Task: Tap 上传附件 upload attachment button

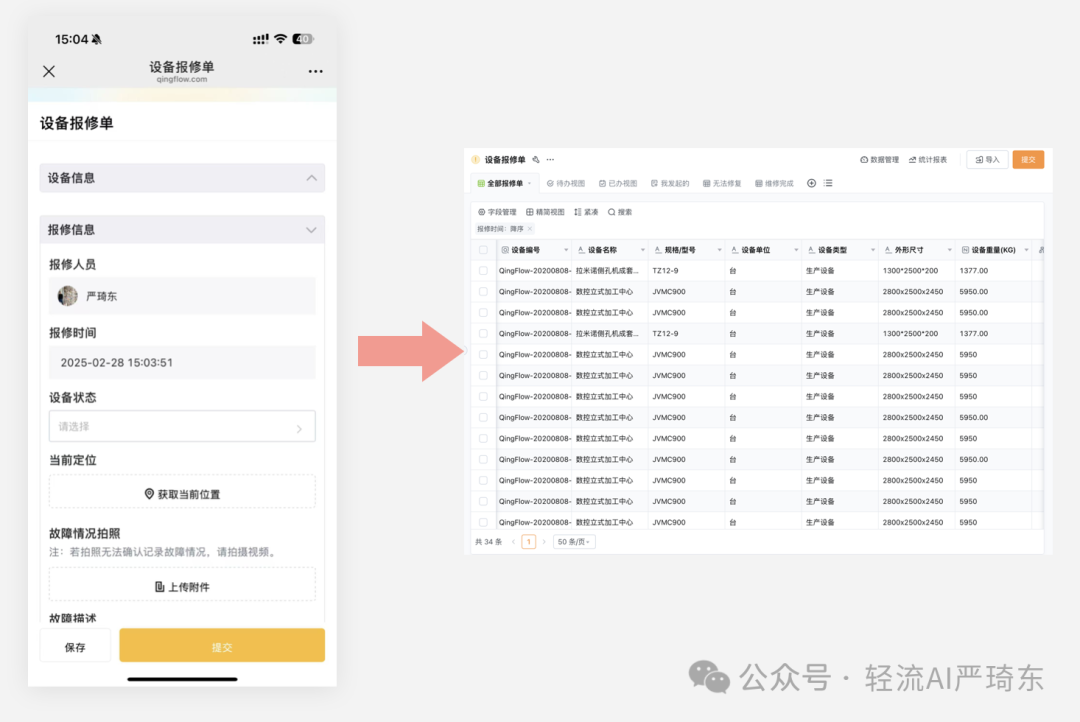Action: [x=182, y=585]
